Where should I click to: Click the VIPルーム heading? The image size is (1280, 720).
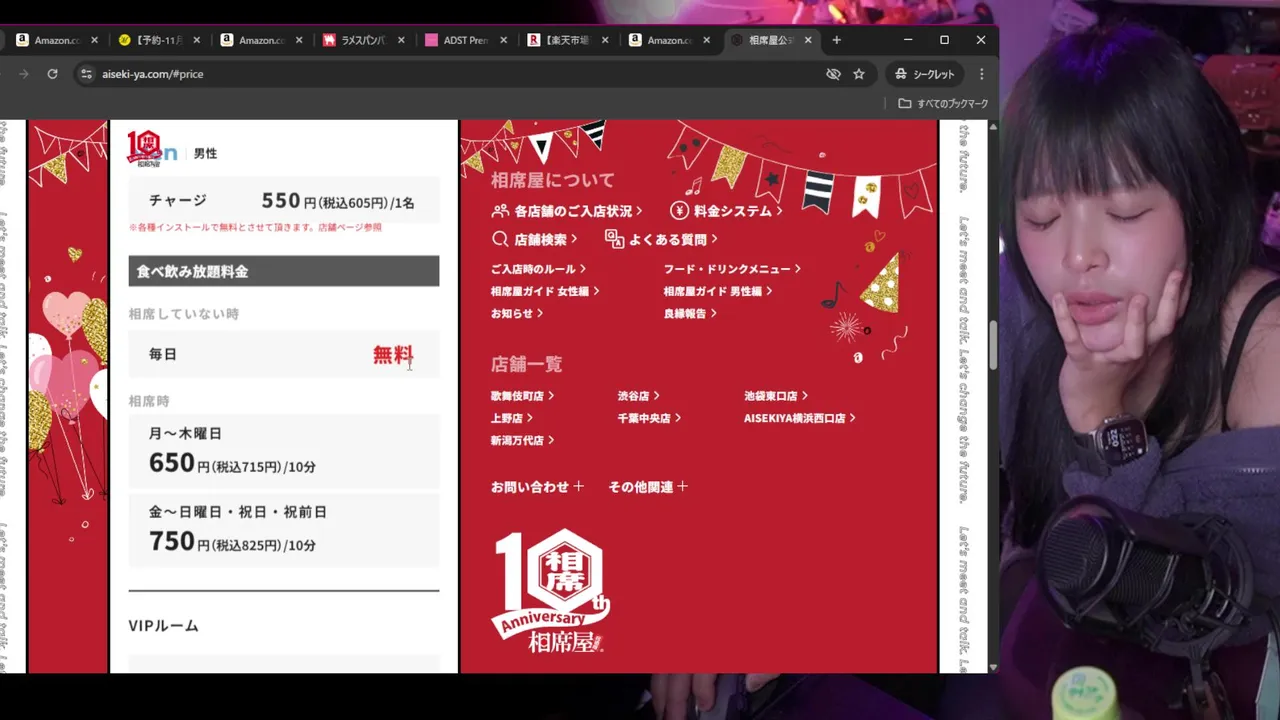pyautogui.click(x=164, y=626)
